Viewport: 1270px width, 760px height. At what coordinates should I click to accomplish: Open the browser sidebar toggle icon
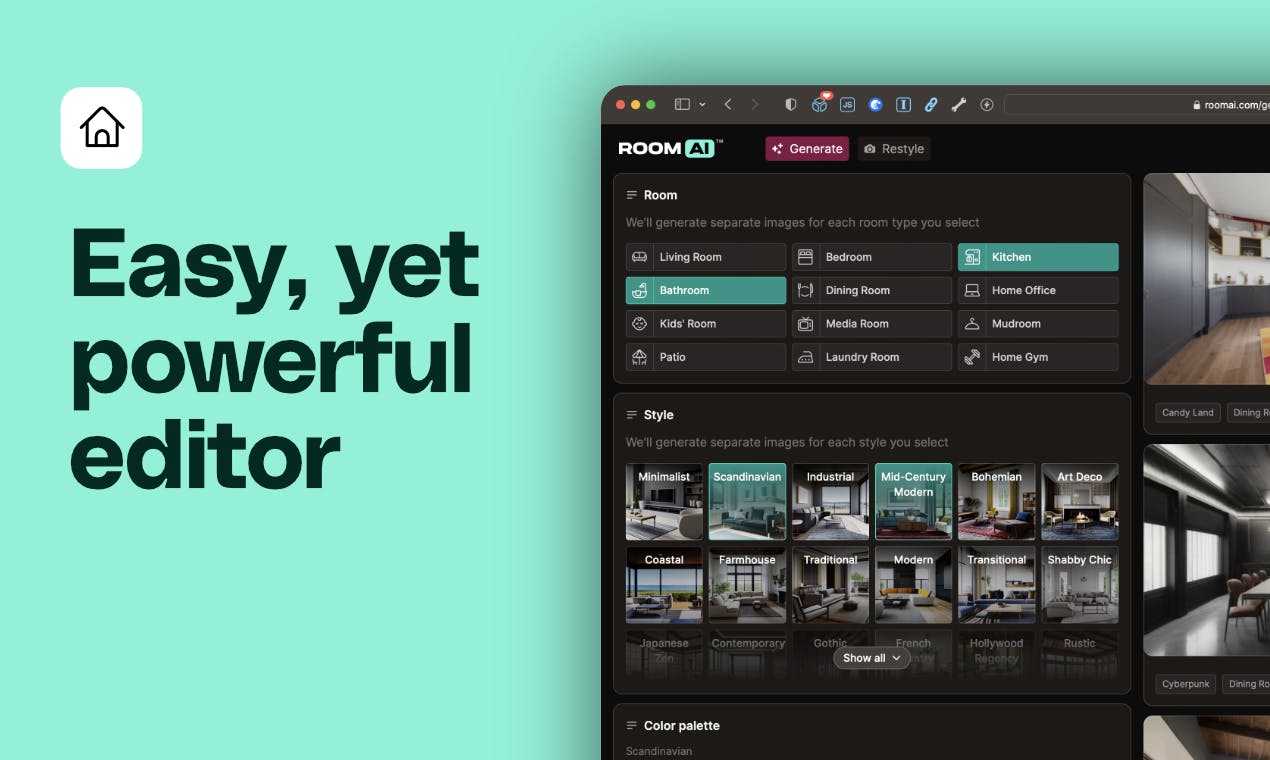click(682, 104)
